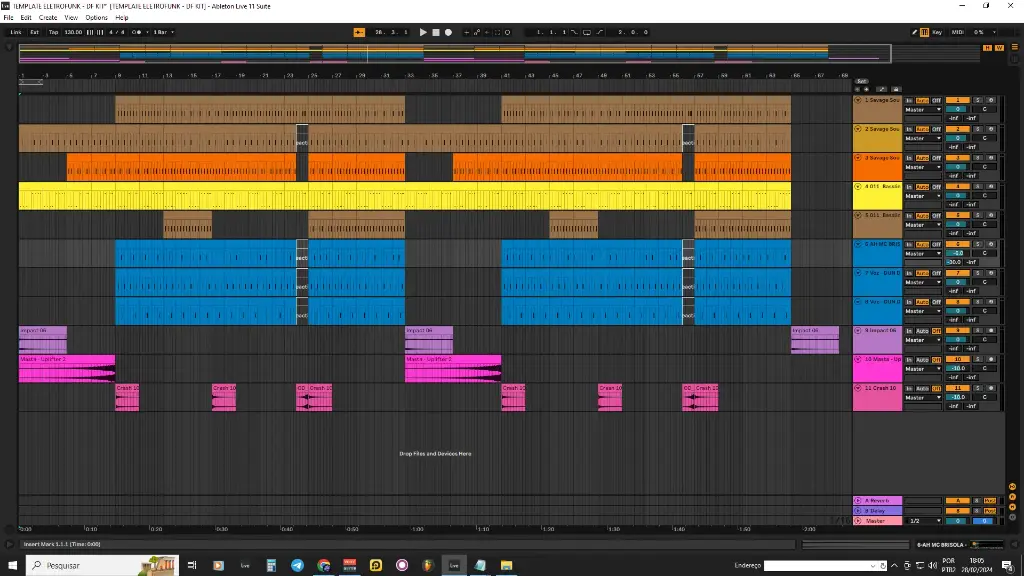Click the tempo field 120.00
Viewport: 1024px width, 576px height.
tap(73, 32)
